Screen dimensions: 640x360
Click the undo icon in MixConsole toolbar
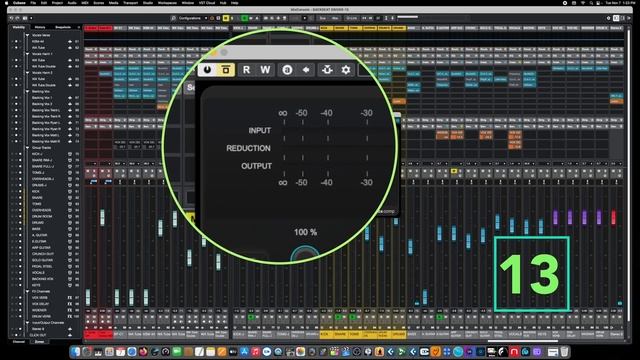click(x=11, y=18)
